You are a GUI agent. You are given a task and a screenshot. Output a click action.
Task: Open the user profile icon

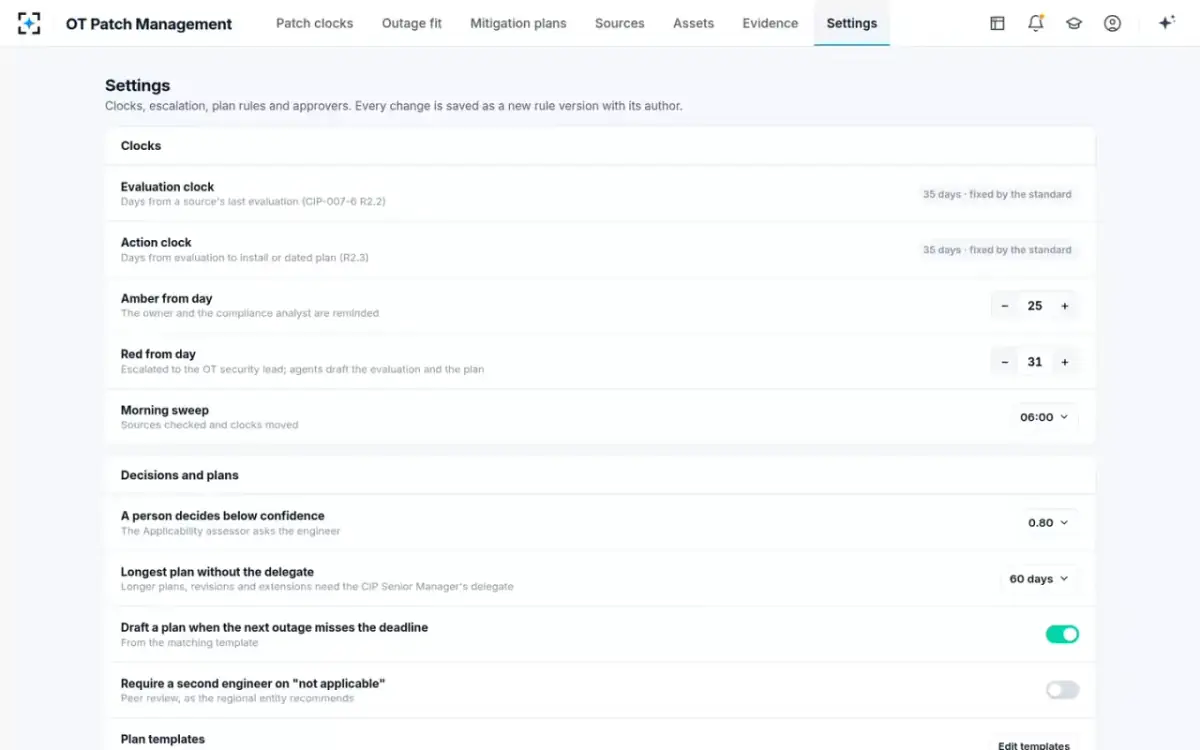click(1112, 23)
